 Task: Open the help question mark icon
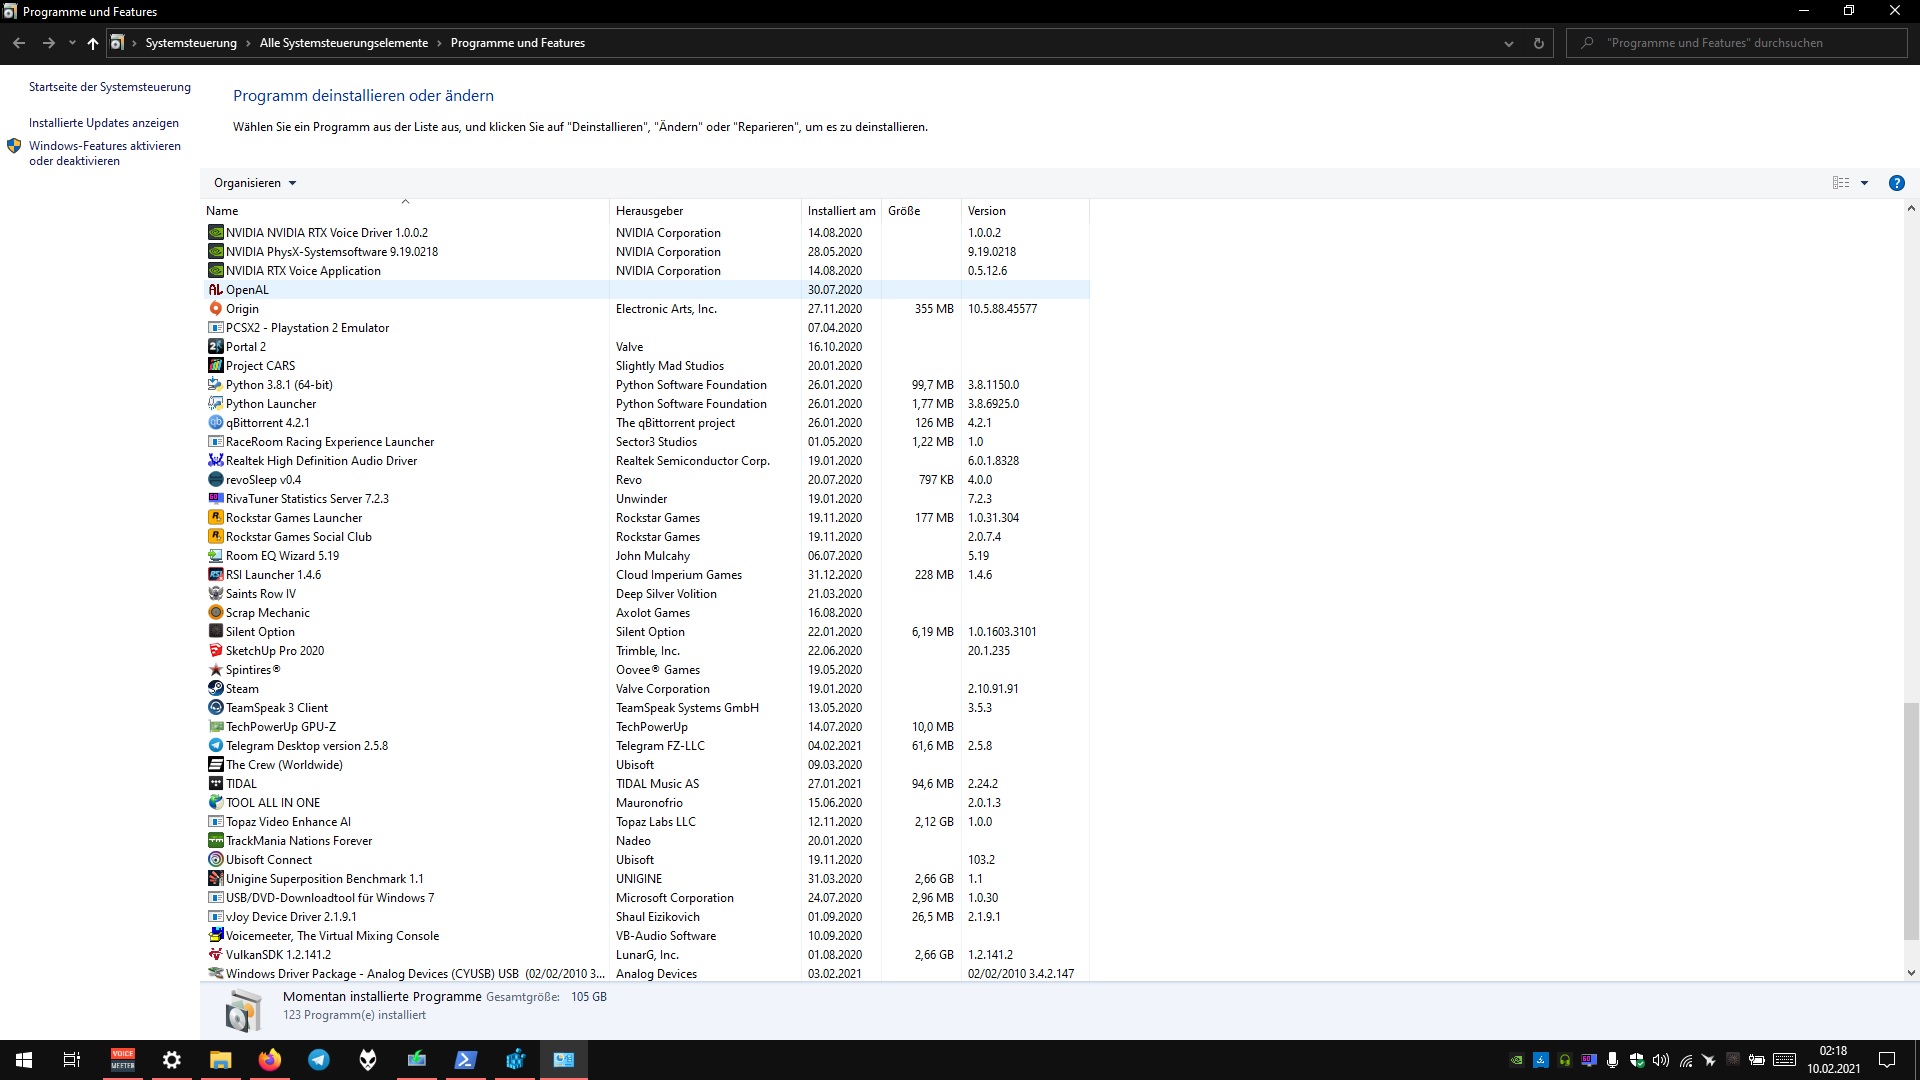coord(1896,183)
